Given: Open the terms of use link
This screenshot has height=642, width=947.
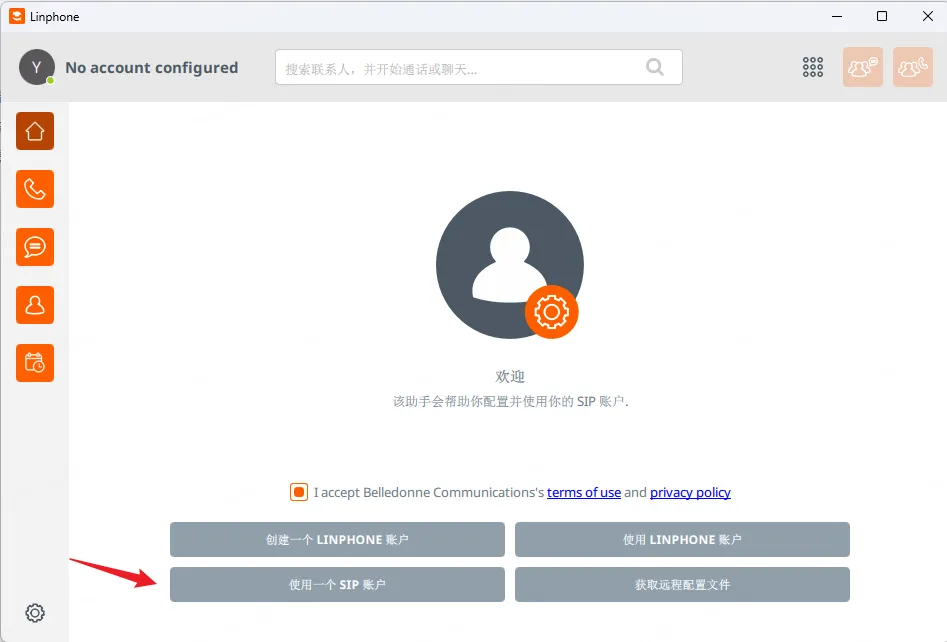Looking at the screenshot, I should (x=584, y=492).
